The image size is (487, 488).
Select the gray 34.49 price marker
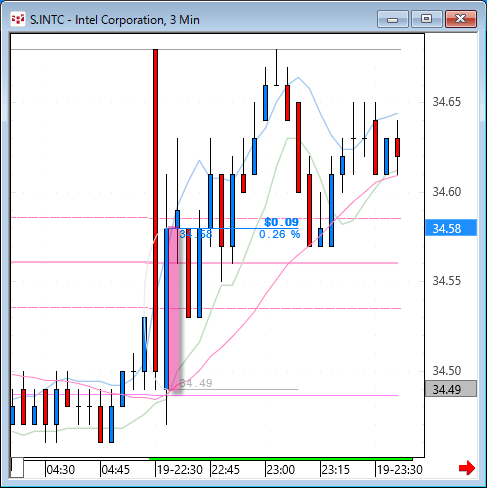[451, 389]
